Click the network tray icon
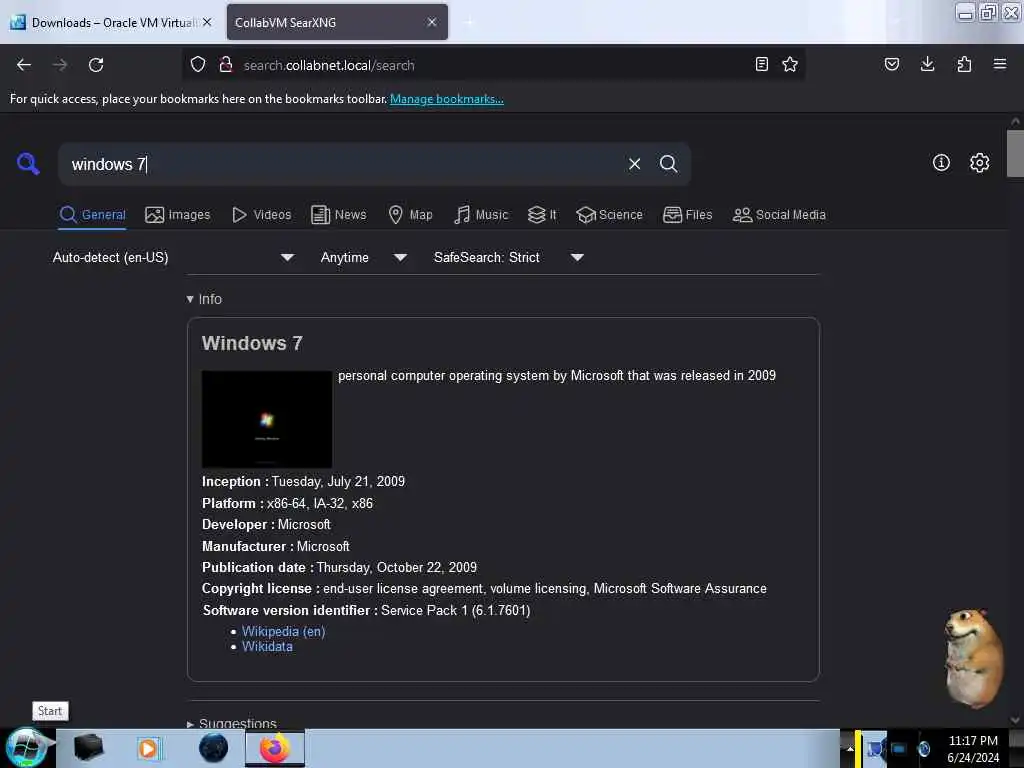Viewport: 1024px width, 768px height. click(899, 748)
